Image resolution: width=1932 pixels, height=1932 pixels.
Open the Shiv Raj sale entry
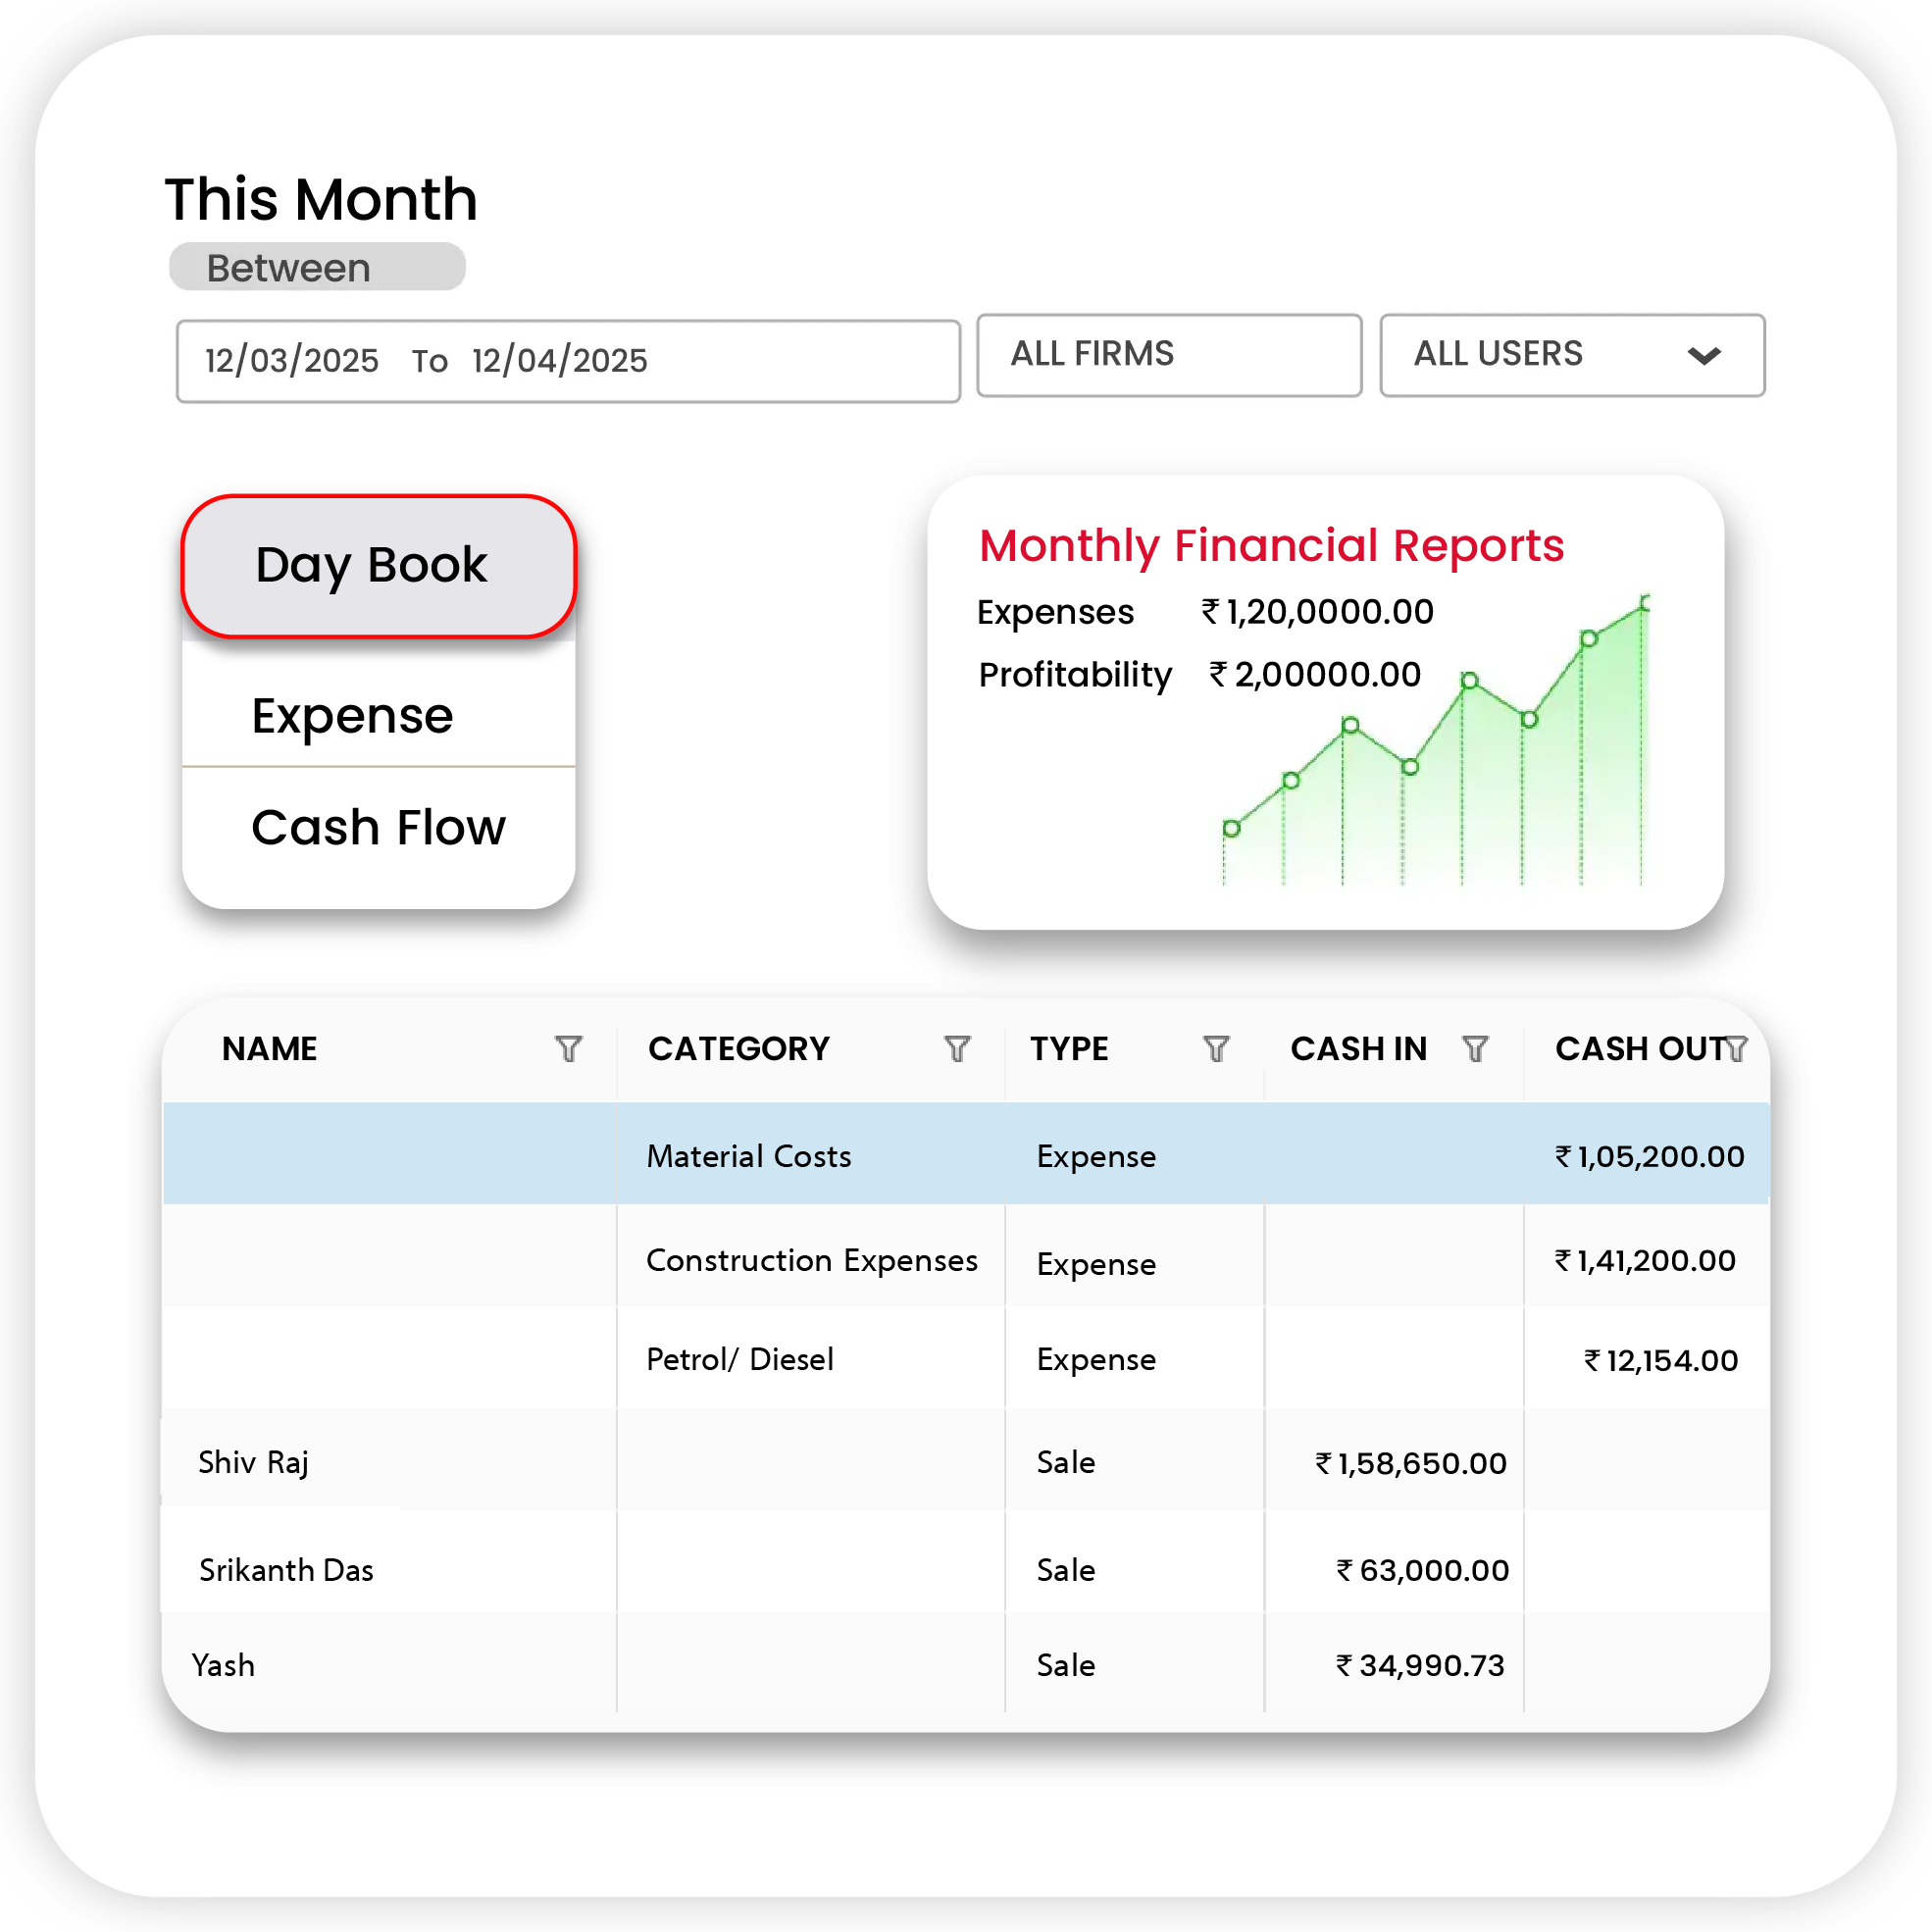[x=253, y=1463]
